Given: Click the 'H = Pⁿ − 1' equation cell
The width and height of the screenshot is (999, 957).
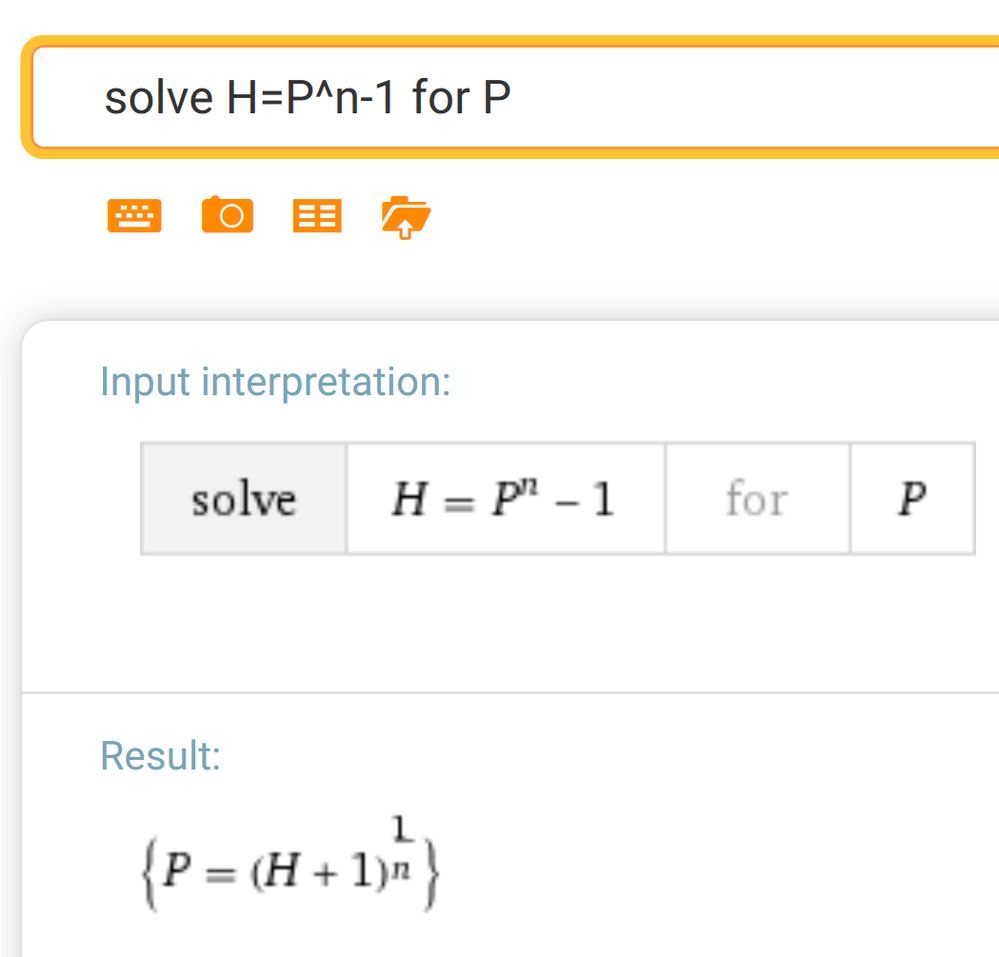Looking at the screenshot, I should 503,499.
